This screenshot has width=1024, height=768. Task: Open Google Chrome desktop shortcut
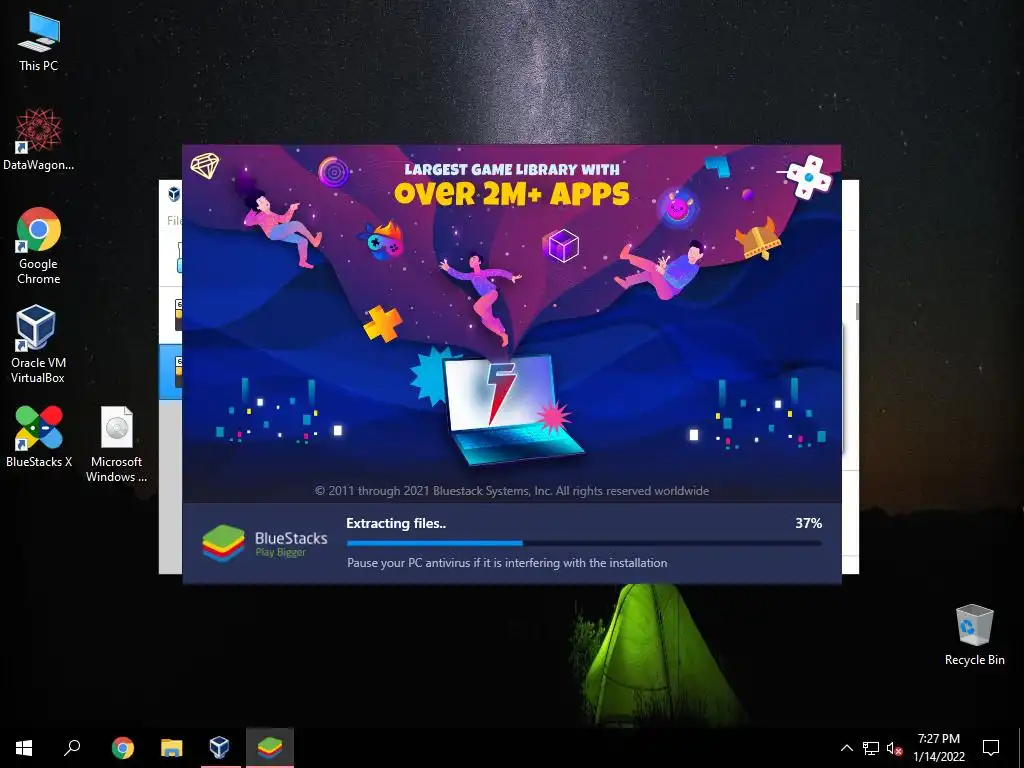coord(39,246)
